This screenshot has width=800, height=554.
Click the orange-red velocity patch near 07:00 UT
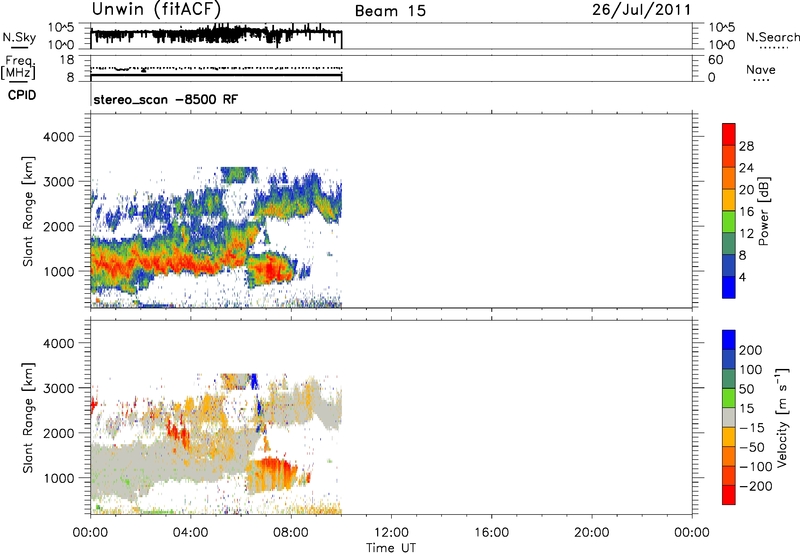coord(273,472)
